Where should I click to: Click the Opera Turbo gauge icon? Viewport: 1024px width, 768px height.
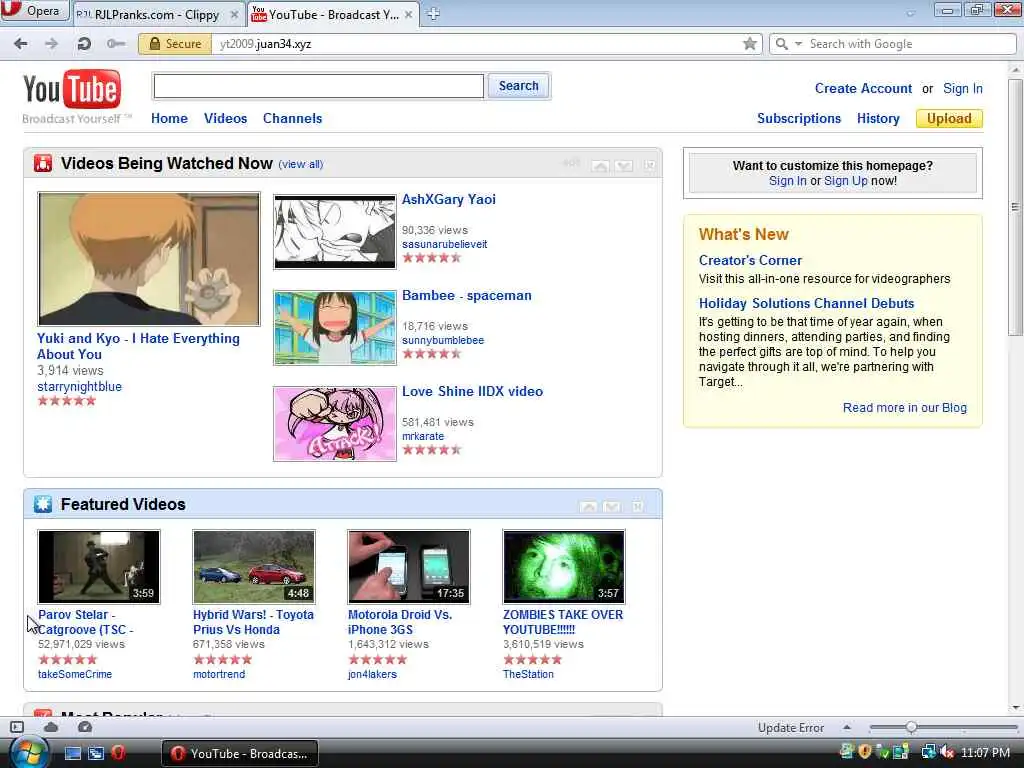[85, 727]
